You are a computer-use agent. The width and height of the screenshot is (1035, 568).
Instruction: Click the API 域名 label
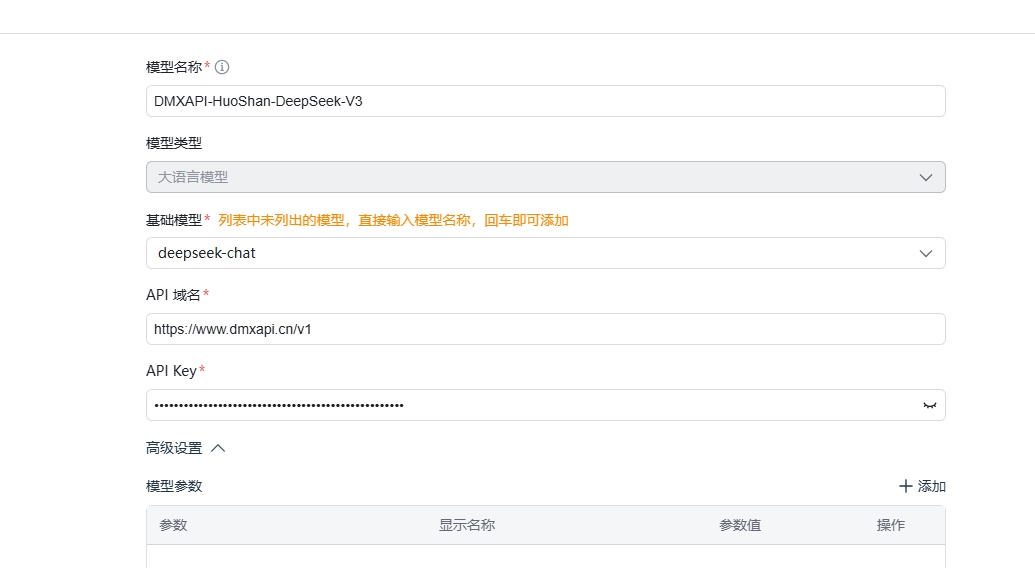coord(173,295)
